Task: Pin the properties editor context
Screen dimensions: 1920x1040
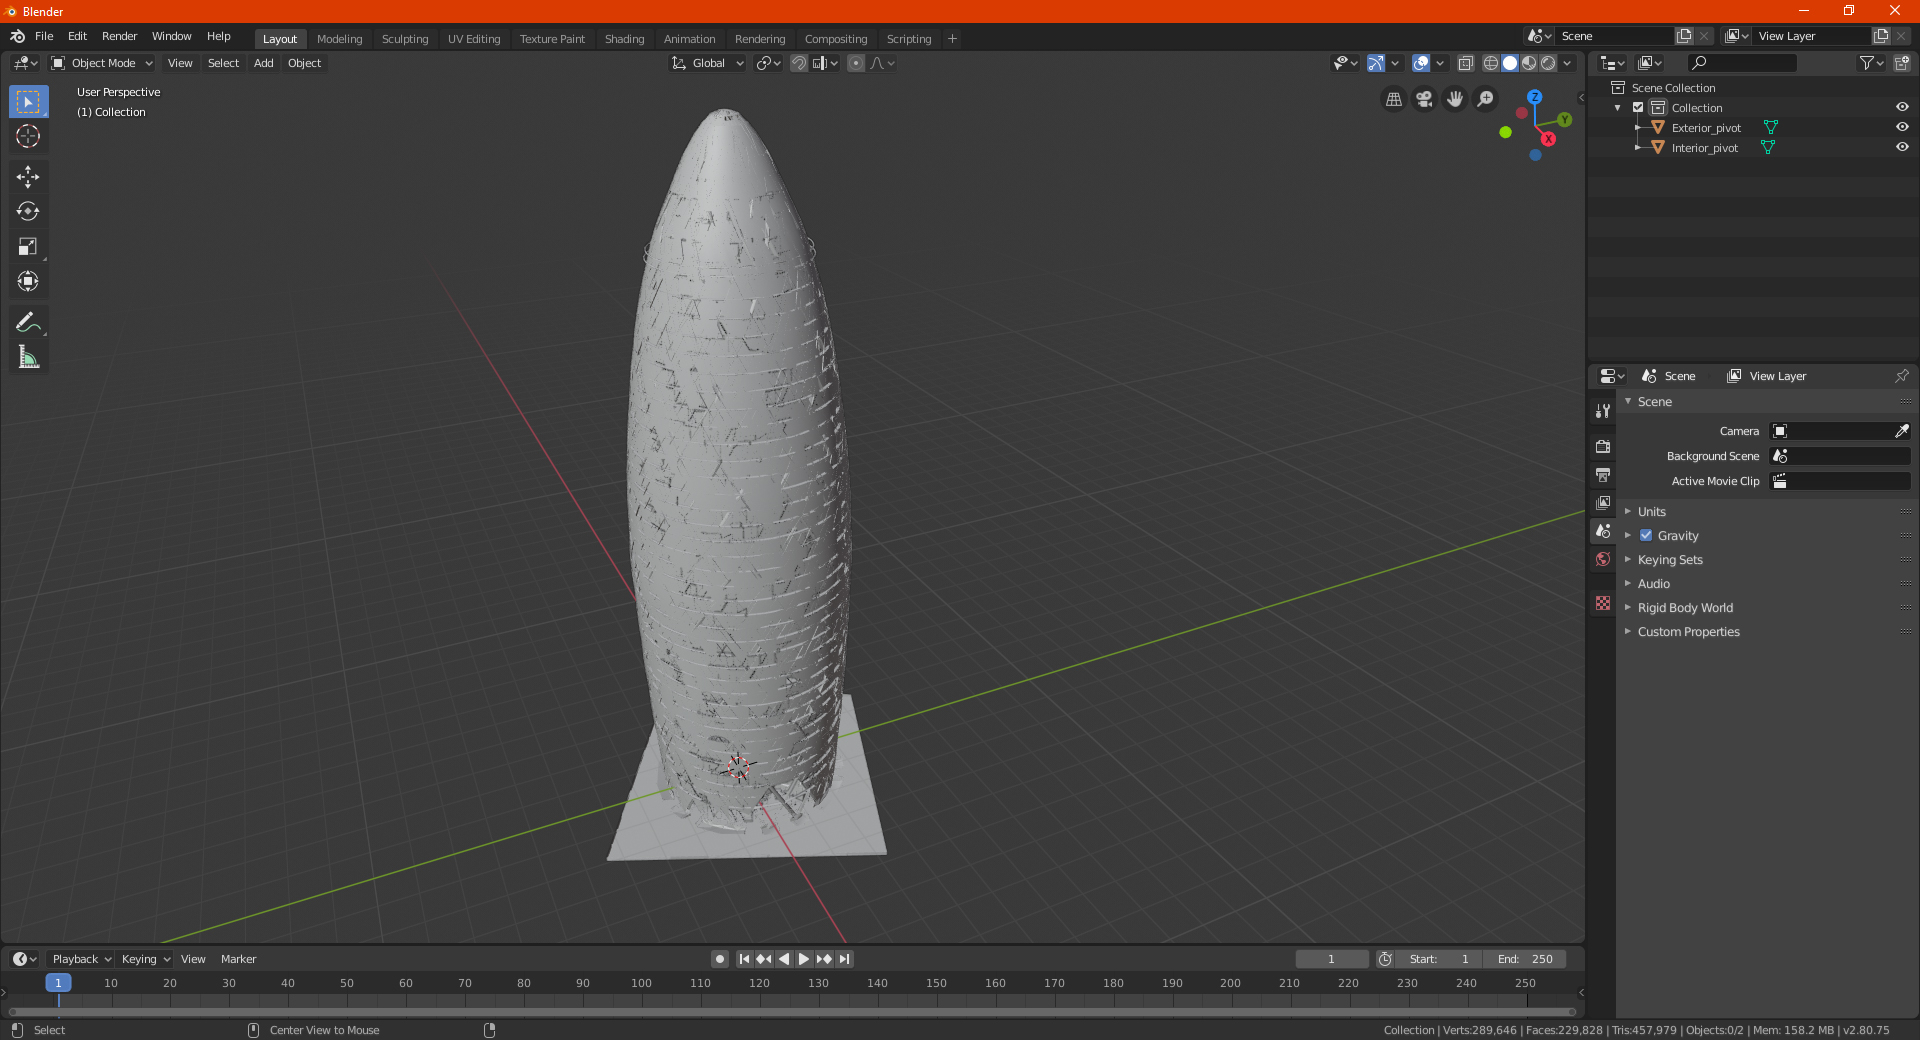Action: pyautogui.click(x=1902, y=376)
